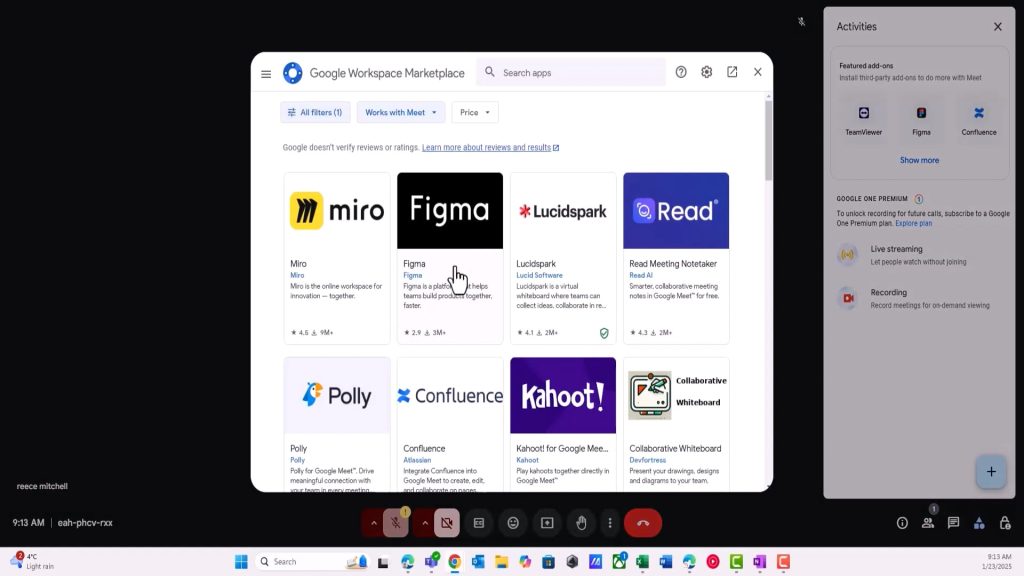Screen dimensions: 1024x576
Task: Toggle closed captions
Action: [479, 523]
